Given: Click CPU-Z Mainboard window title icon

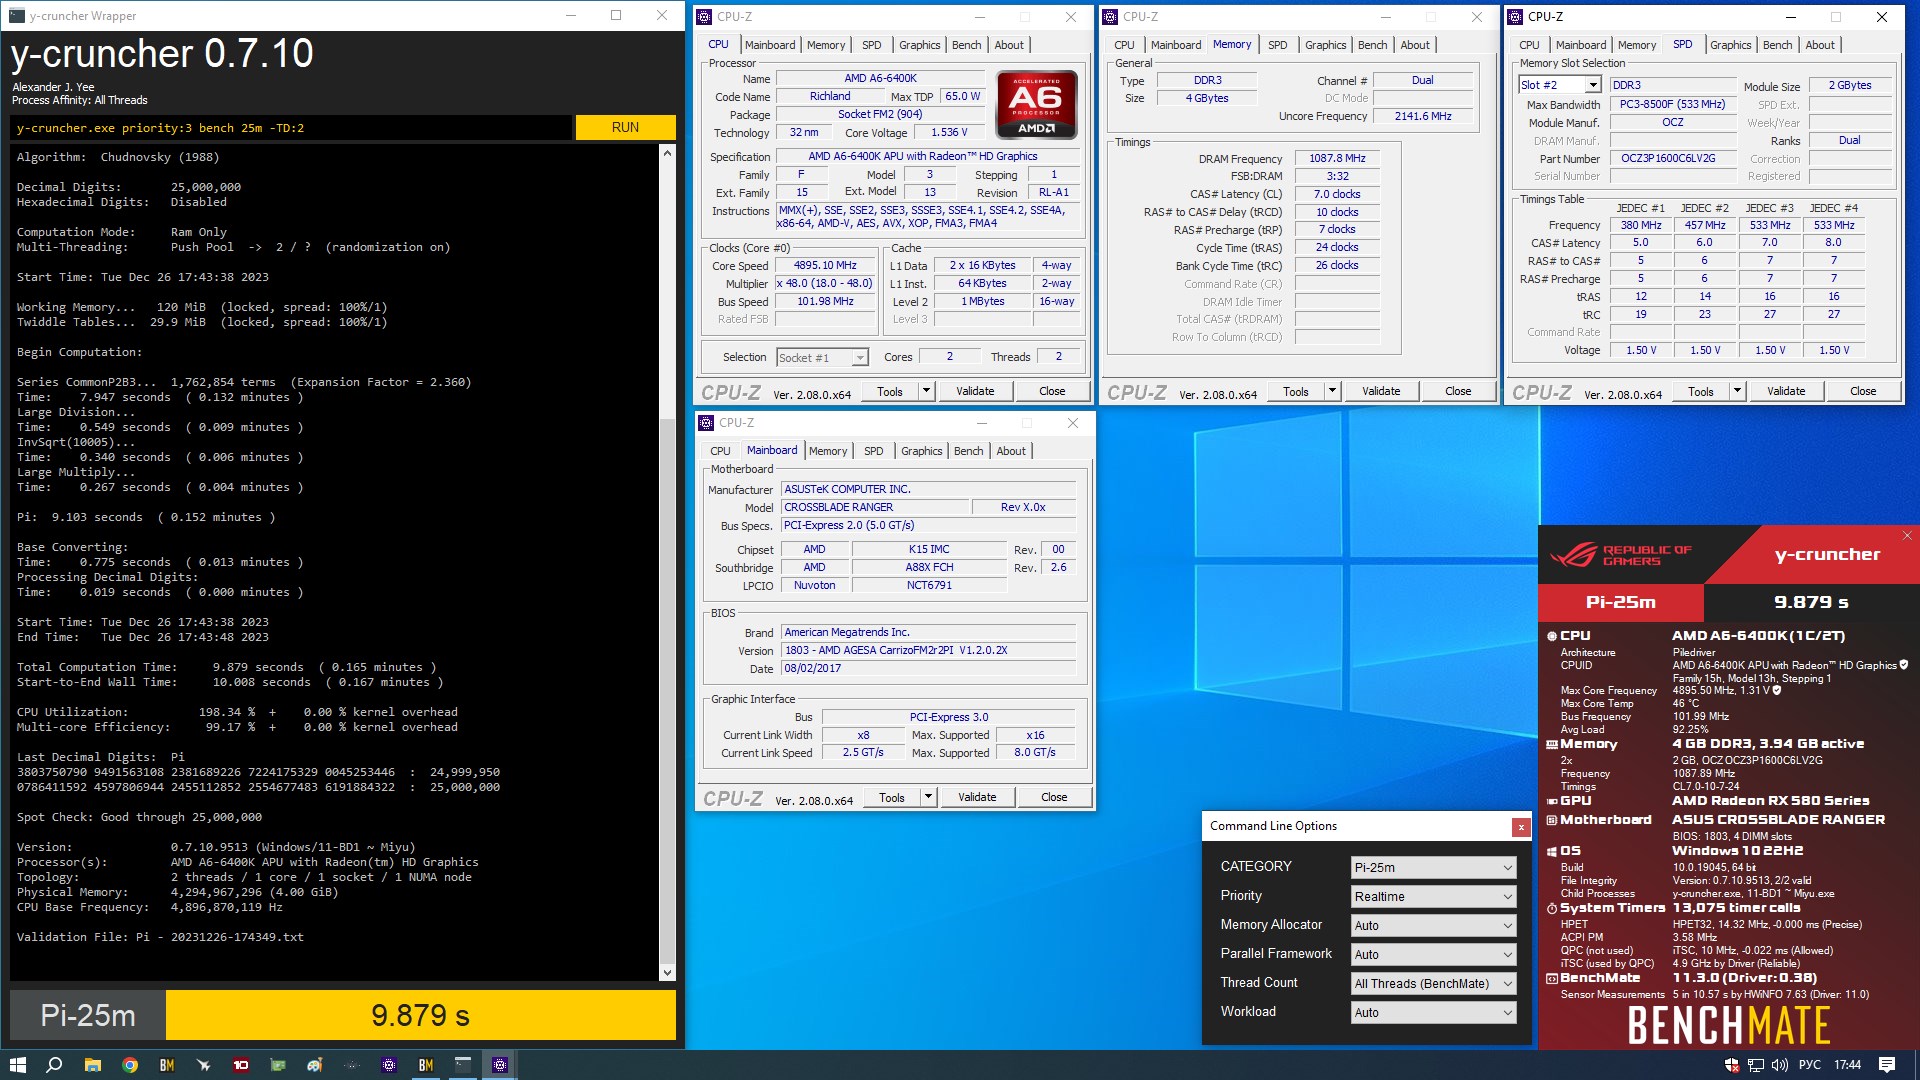Looking at the screenshot, I should click(x=706, y=423).
